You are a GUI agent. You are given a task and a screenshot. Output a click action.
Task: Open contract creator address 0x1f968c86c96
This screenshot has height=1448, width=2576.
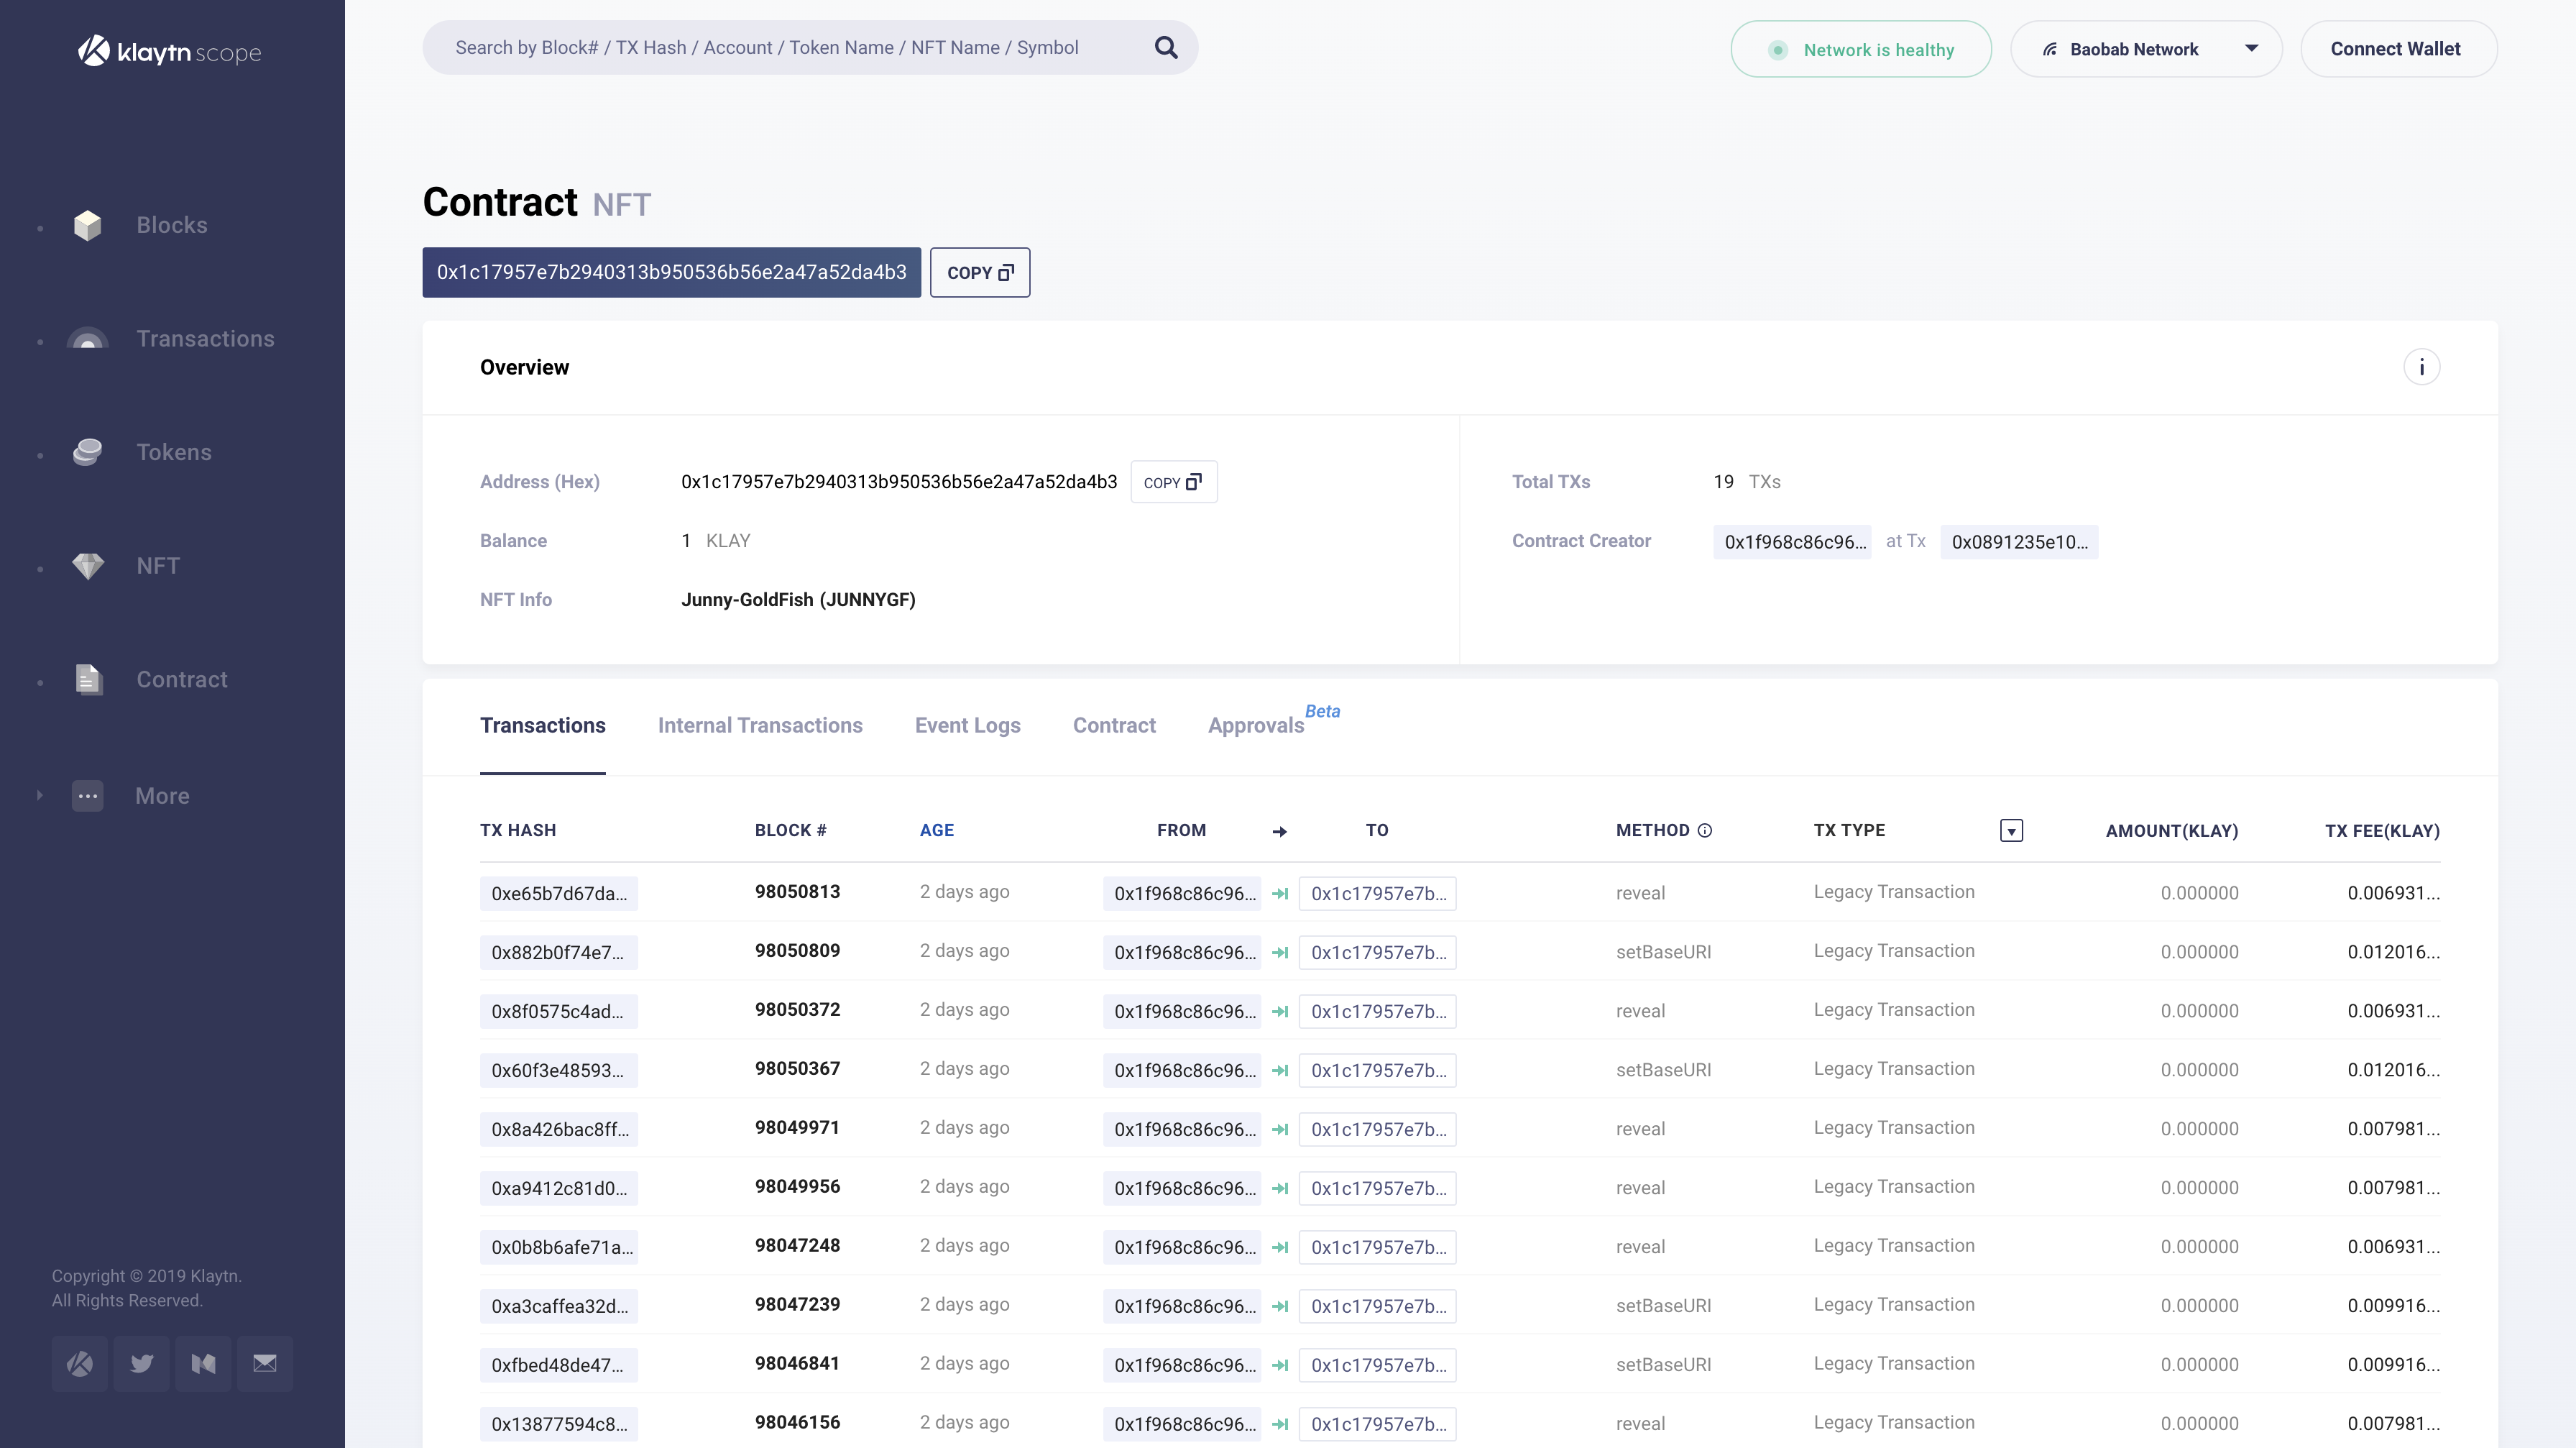1792,542
